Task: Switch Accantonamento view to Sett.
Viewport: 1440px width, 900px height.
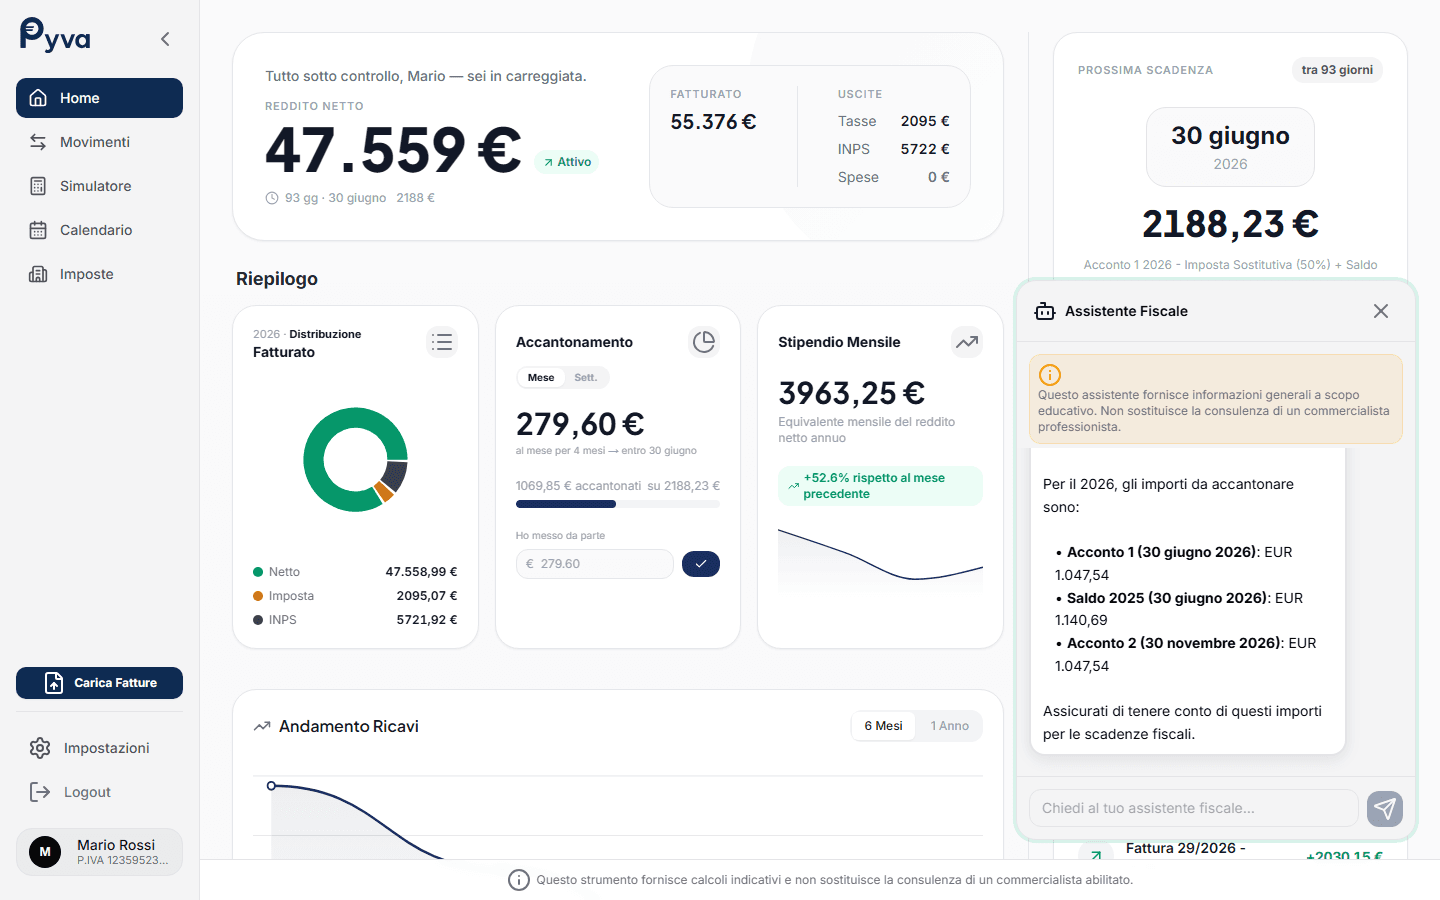Action: pos(586,377)
